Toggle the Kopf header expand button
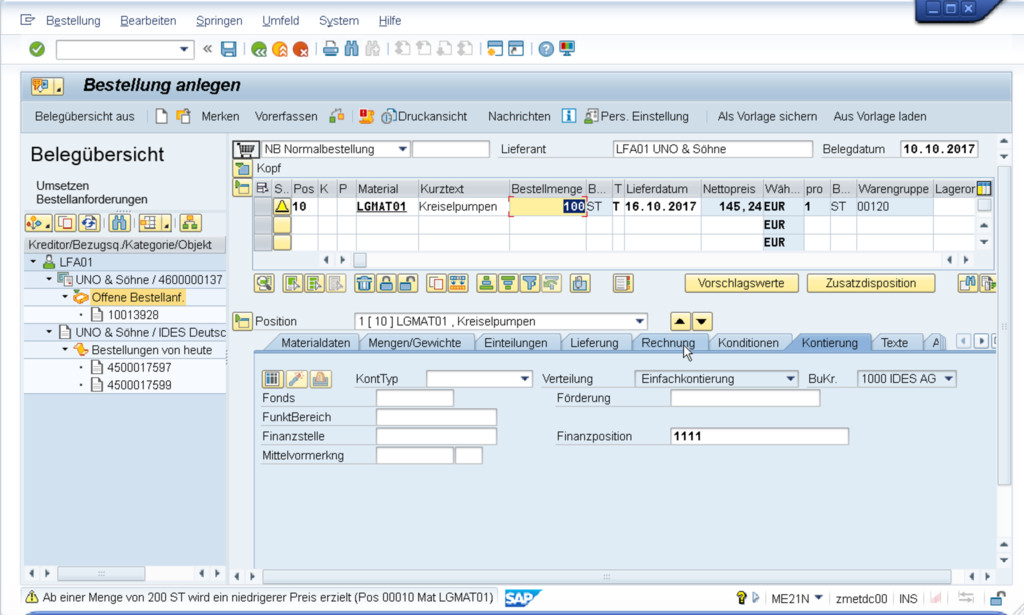 [x=241, y=168]
